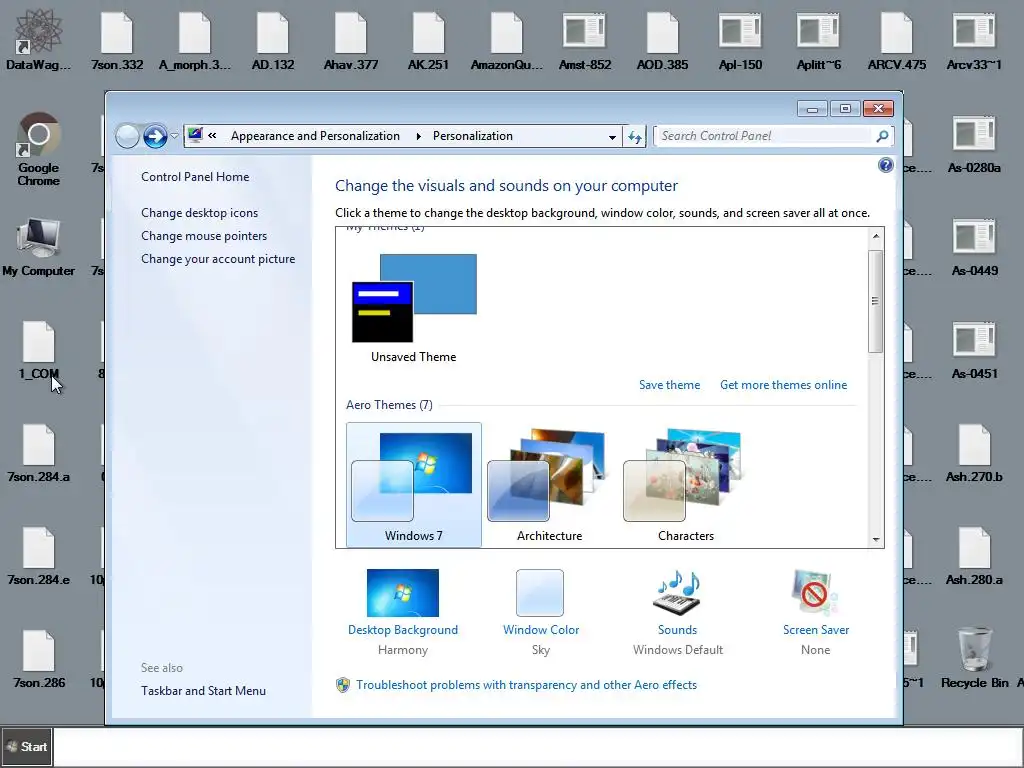Screen dimensions: 1024x768
Task: Select the Ash.280.a desktop file
Action: point(974,556)
